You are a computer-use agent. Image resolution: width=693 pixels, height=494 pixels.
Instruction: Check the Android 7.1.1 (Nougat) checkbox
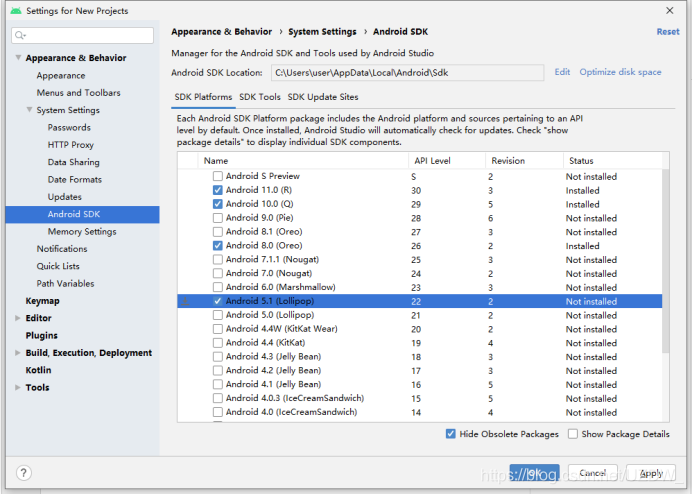(x=217, y=259)
